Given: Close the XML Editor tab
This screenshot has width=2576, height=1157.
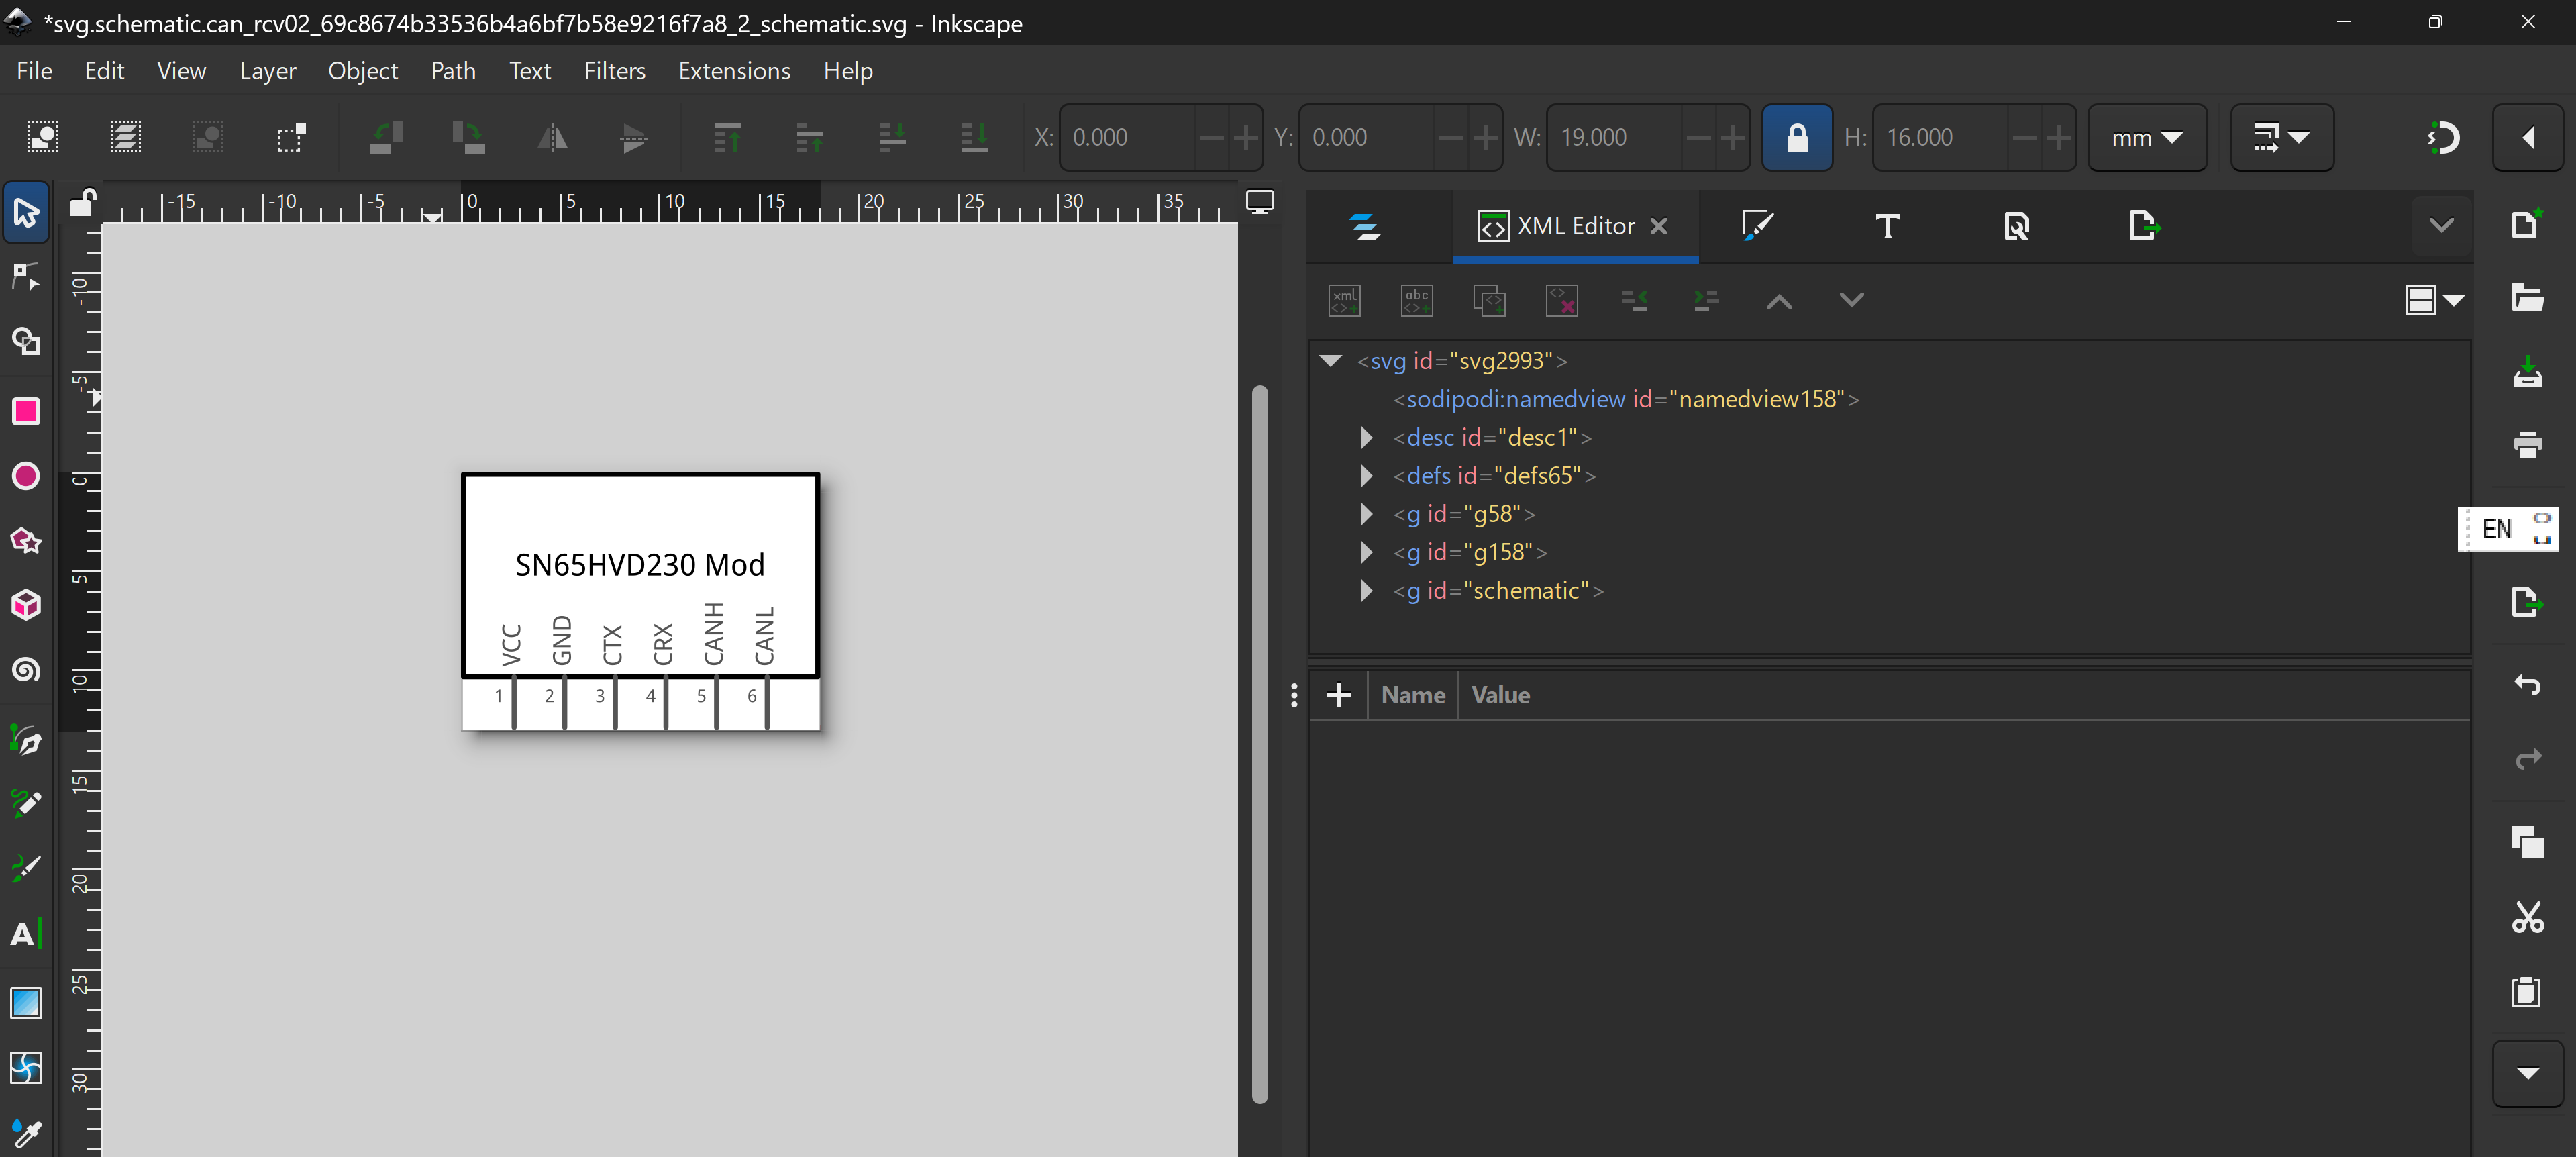Looking at the screenshot, I should coord(1658,227).
